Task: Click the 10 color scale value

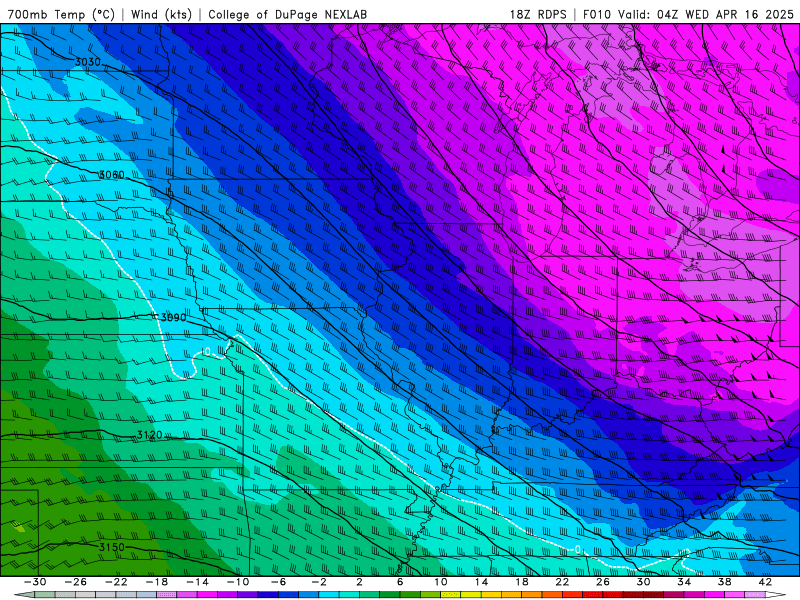Action: tap(441, 582)
